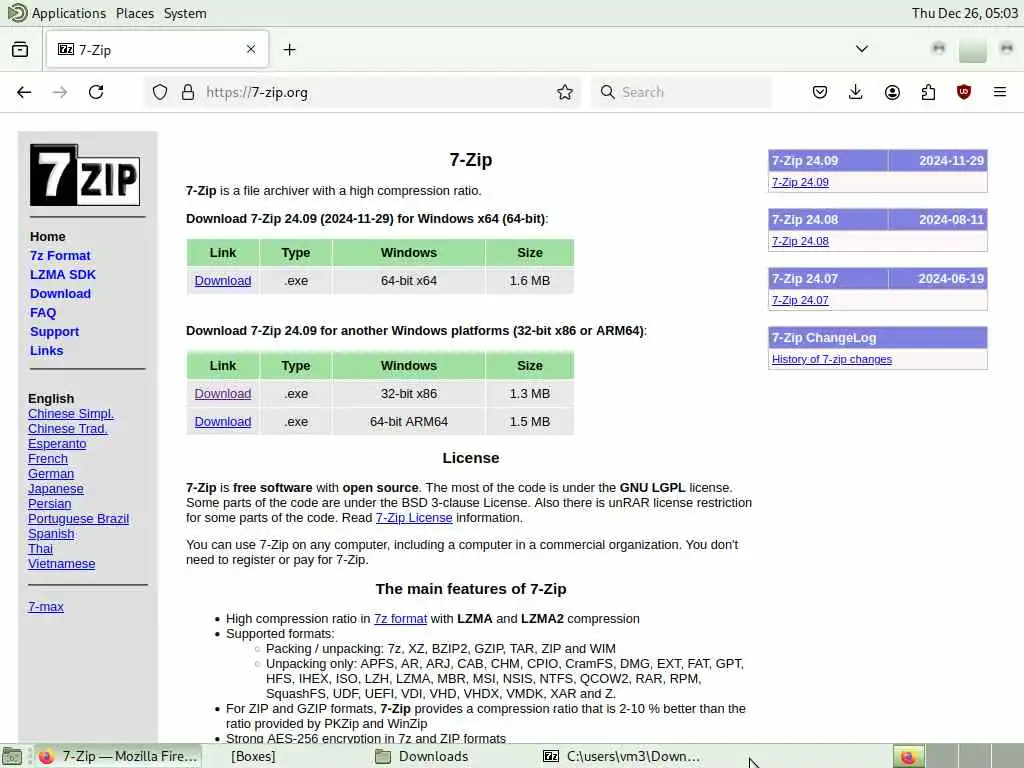Viewport: 1024px width, 768px height.
Task: Expand the list all tabs chevron
Action: 862,49
